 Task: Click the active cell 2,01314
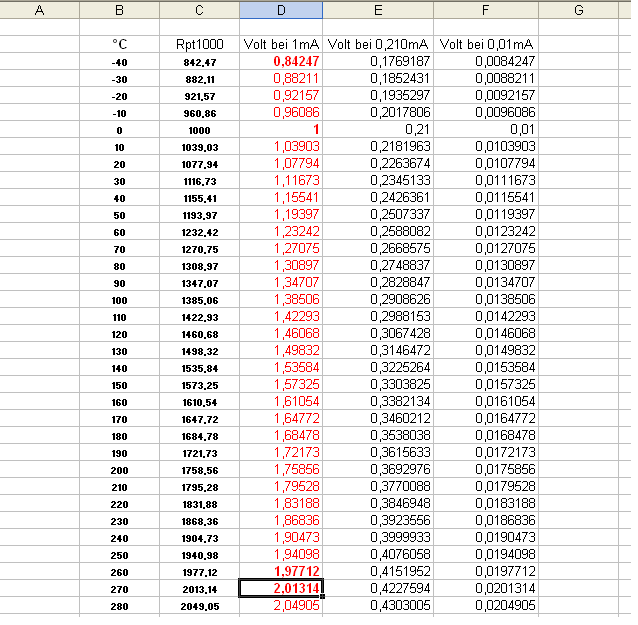(281, 589)
